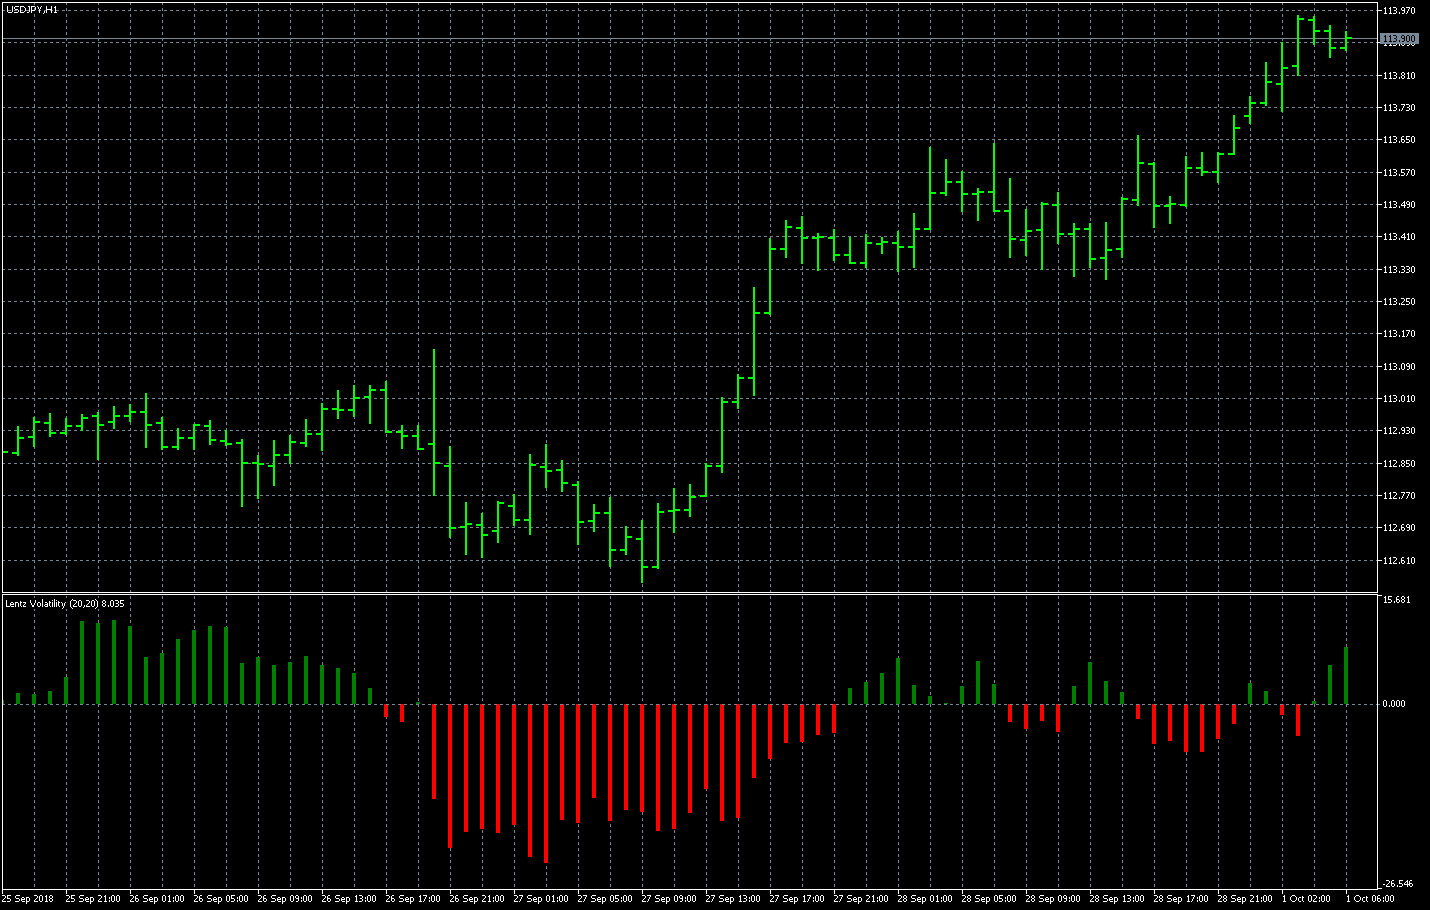
Task: Click the 27 Sep 01:00 time label
Action: coord(541,899)
